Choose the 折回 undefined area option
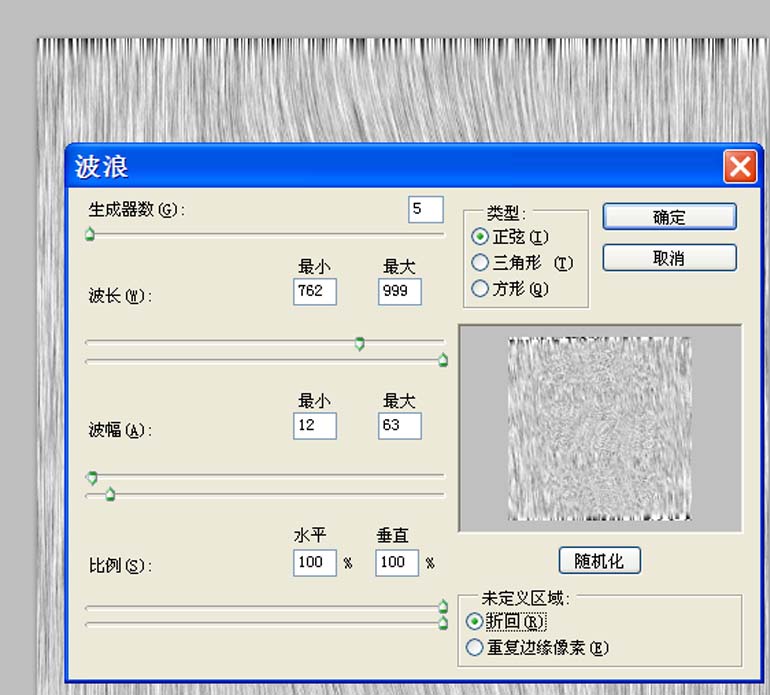The image size is (770, 695). (505, 622)
